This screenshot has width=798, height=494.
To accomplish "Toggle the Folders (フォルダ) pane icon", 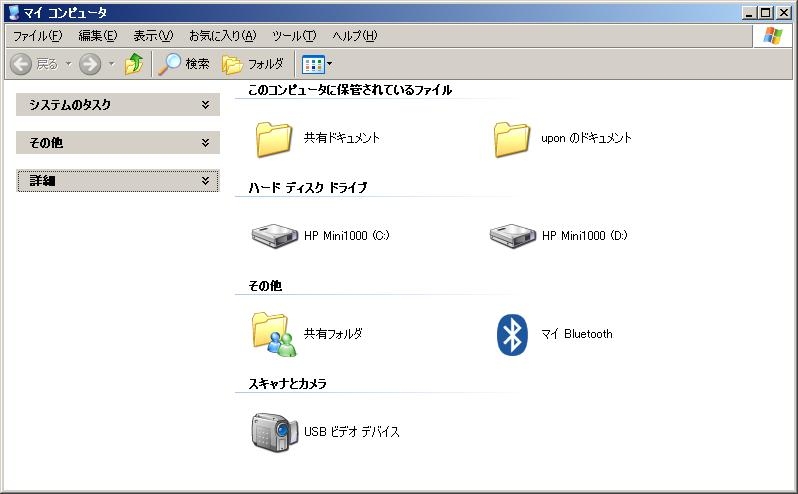I will [x=232, y=65].
